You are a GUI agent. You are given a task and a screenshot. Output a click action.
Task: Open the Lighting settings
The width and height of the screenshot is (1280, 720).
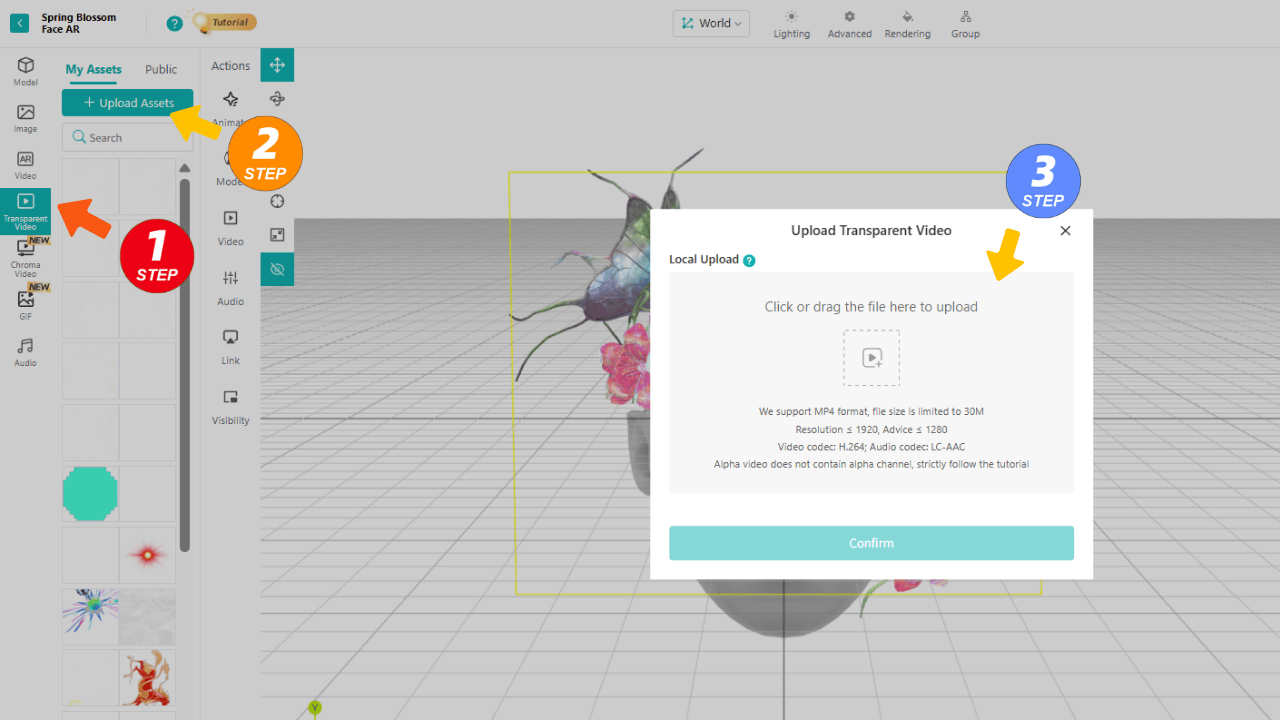tap(791, 24)
